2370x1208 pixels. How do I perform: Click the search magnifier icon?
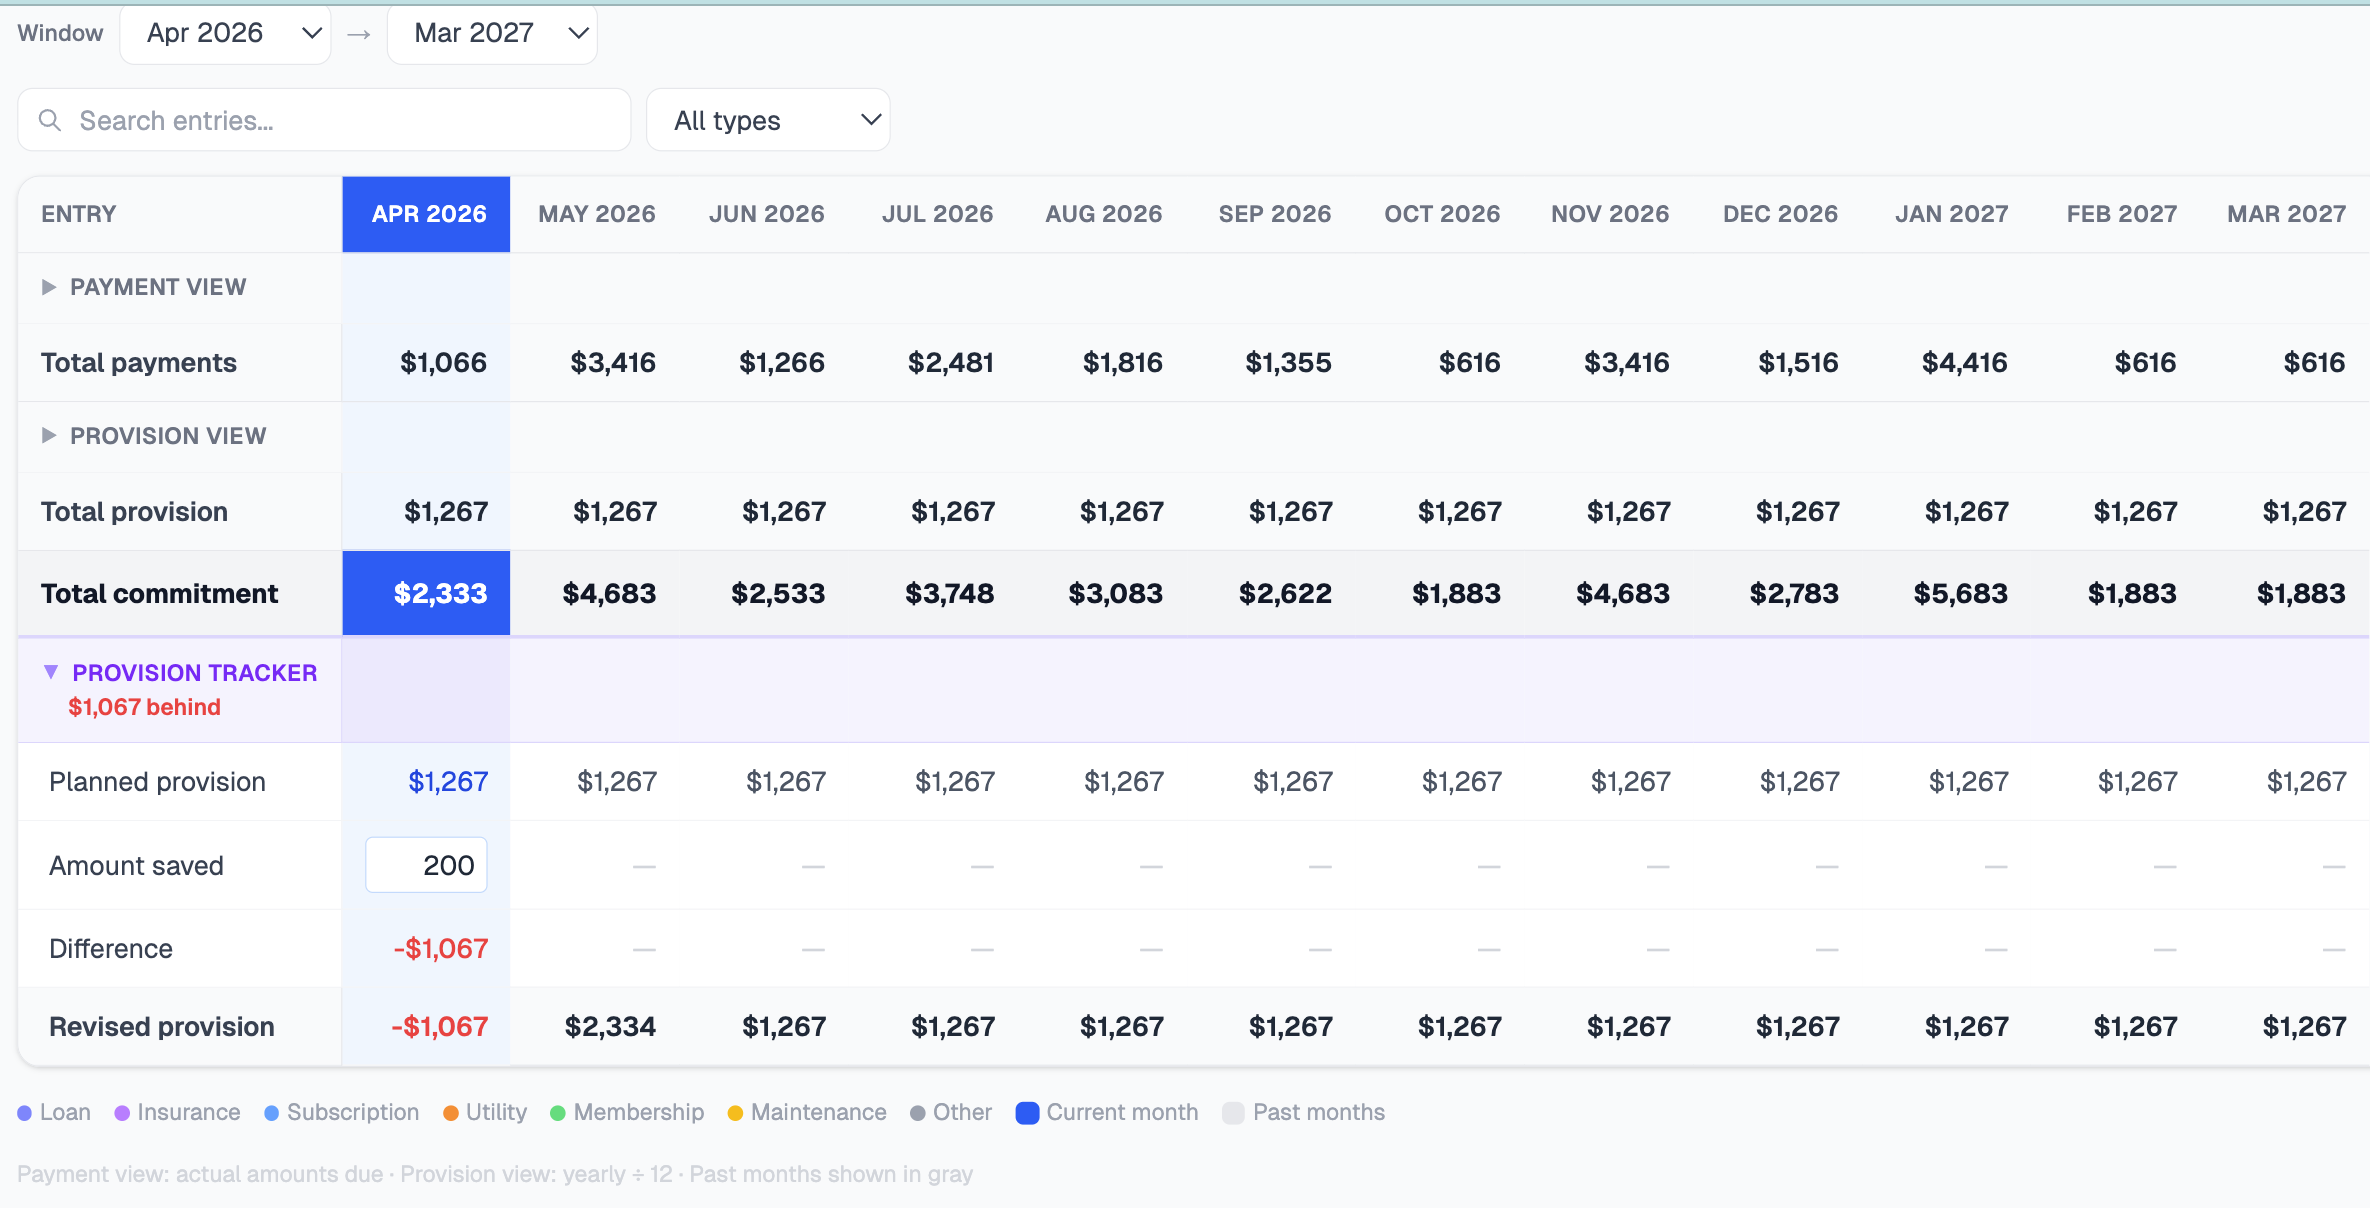(x=51, y=120)
